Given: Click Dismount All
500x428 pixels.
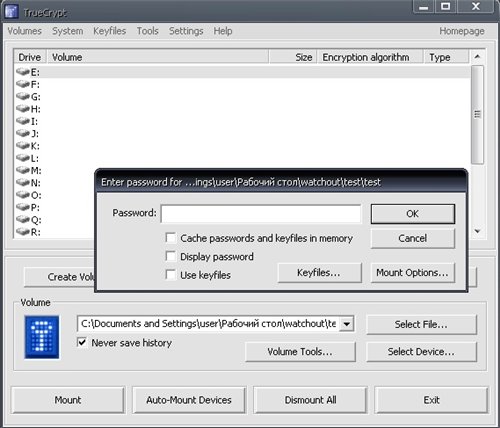Looking at the screenshot, I should click(310, 400).
